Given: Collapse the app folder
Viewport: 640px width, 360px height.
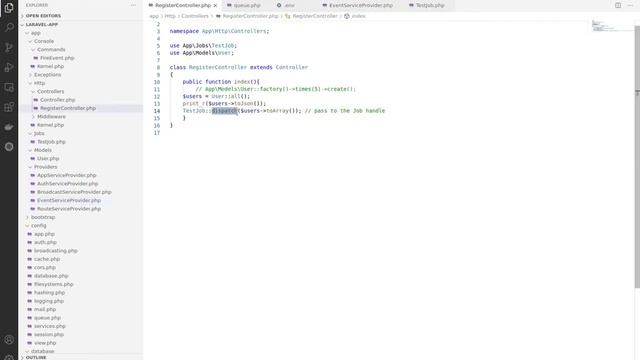Looking at the screenshot, I should [x=36, y=33].
